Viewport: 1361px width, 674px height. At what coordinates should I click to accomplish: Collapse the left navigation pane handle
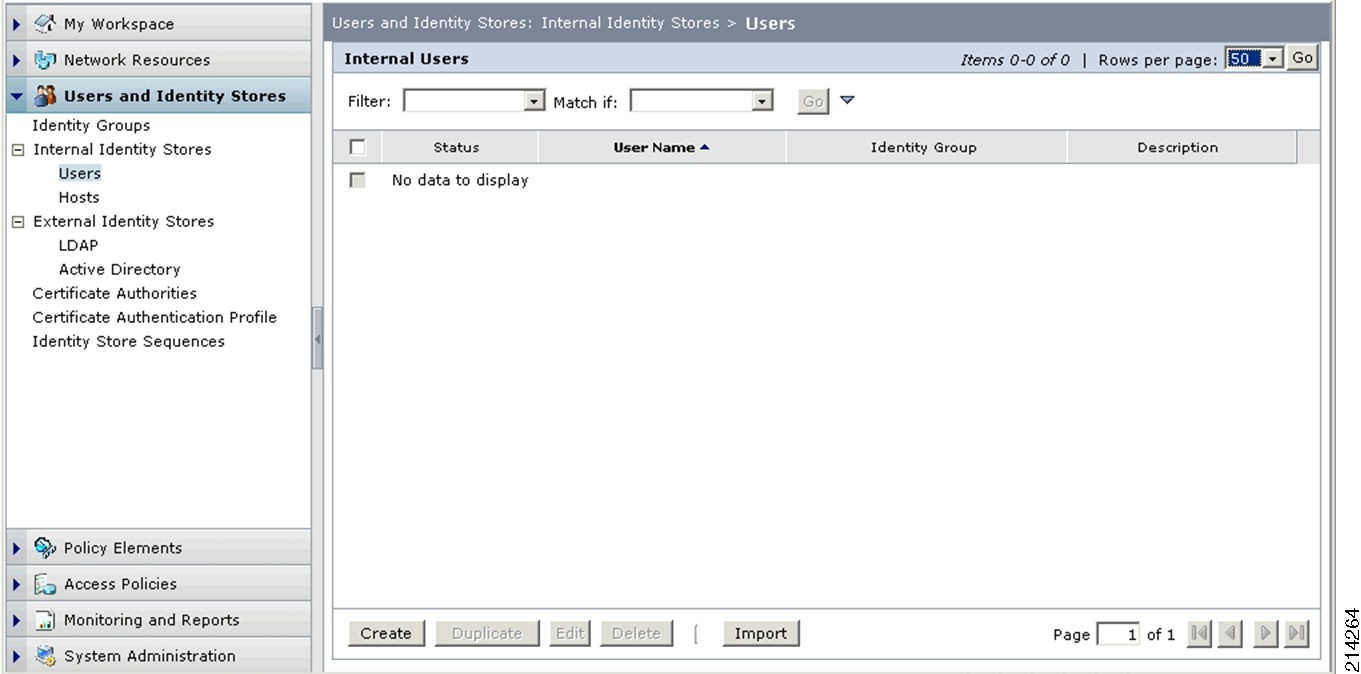(317, 339)
